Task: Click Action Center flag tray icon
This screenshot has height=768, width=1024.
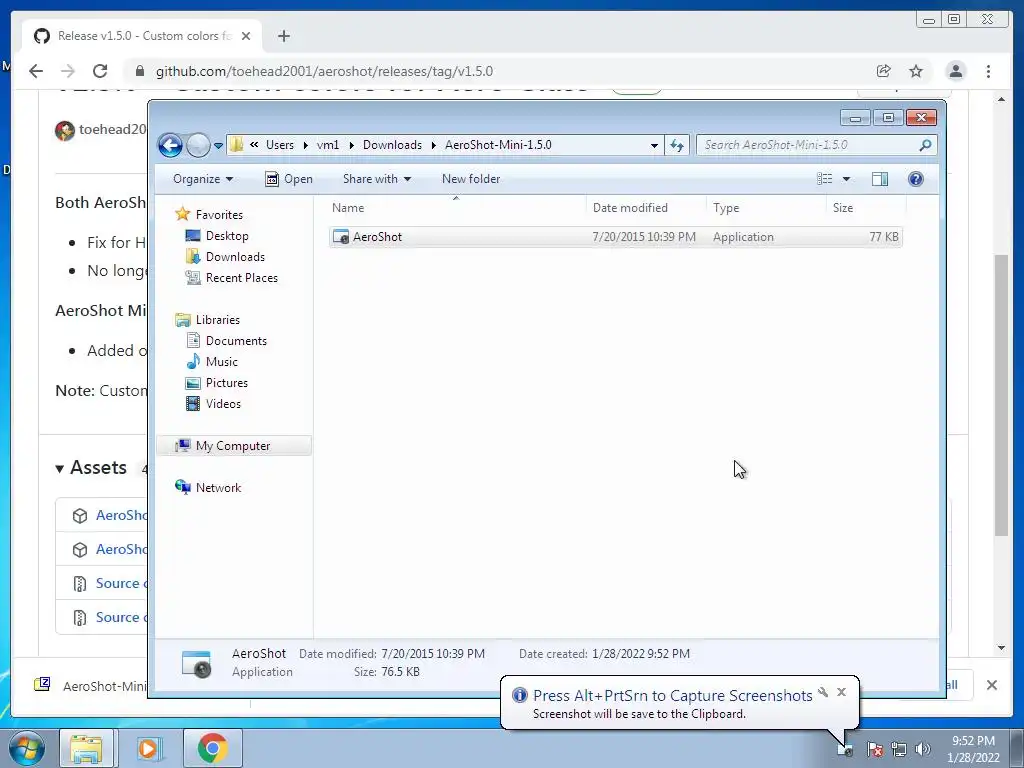Action: (x=874, y=749)
